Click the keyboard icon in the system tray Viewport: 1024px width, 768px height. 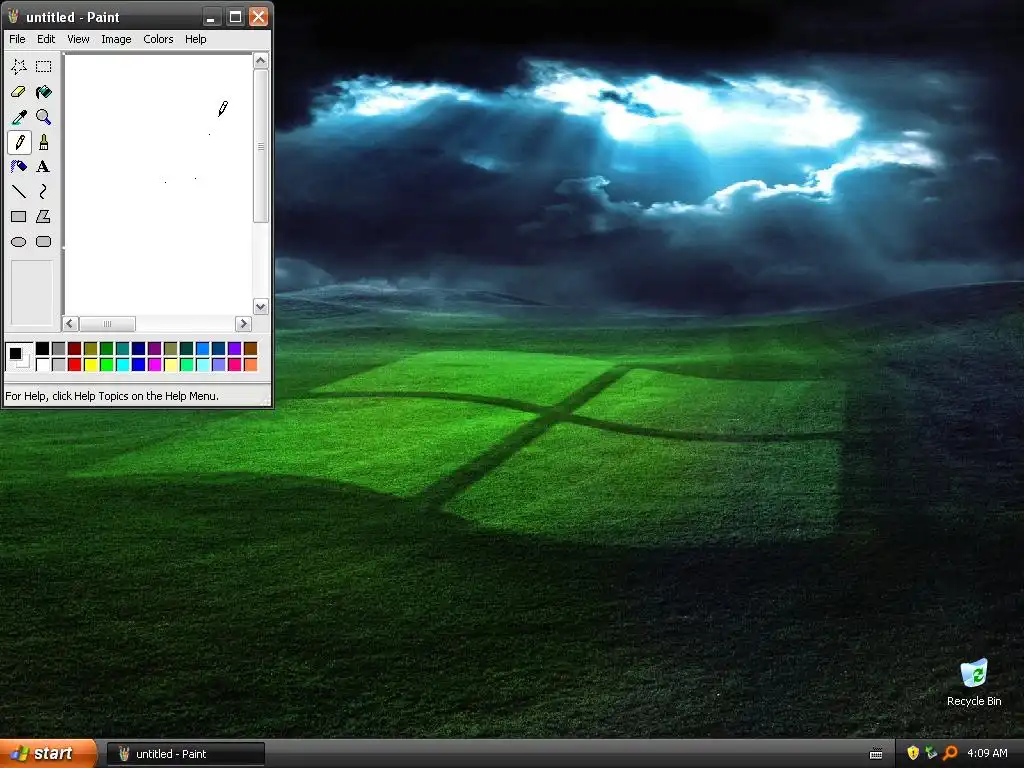pos(876,754)
